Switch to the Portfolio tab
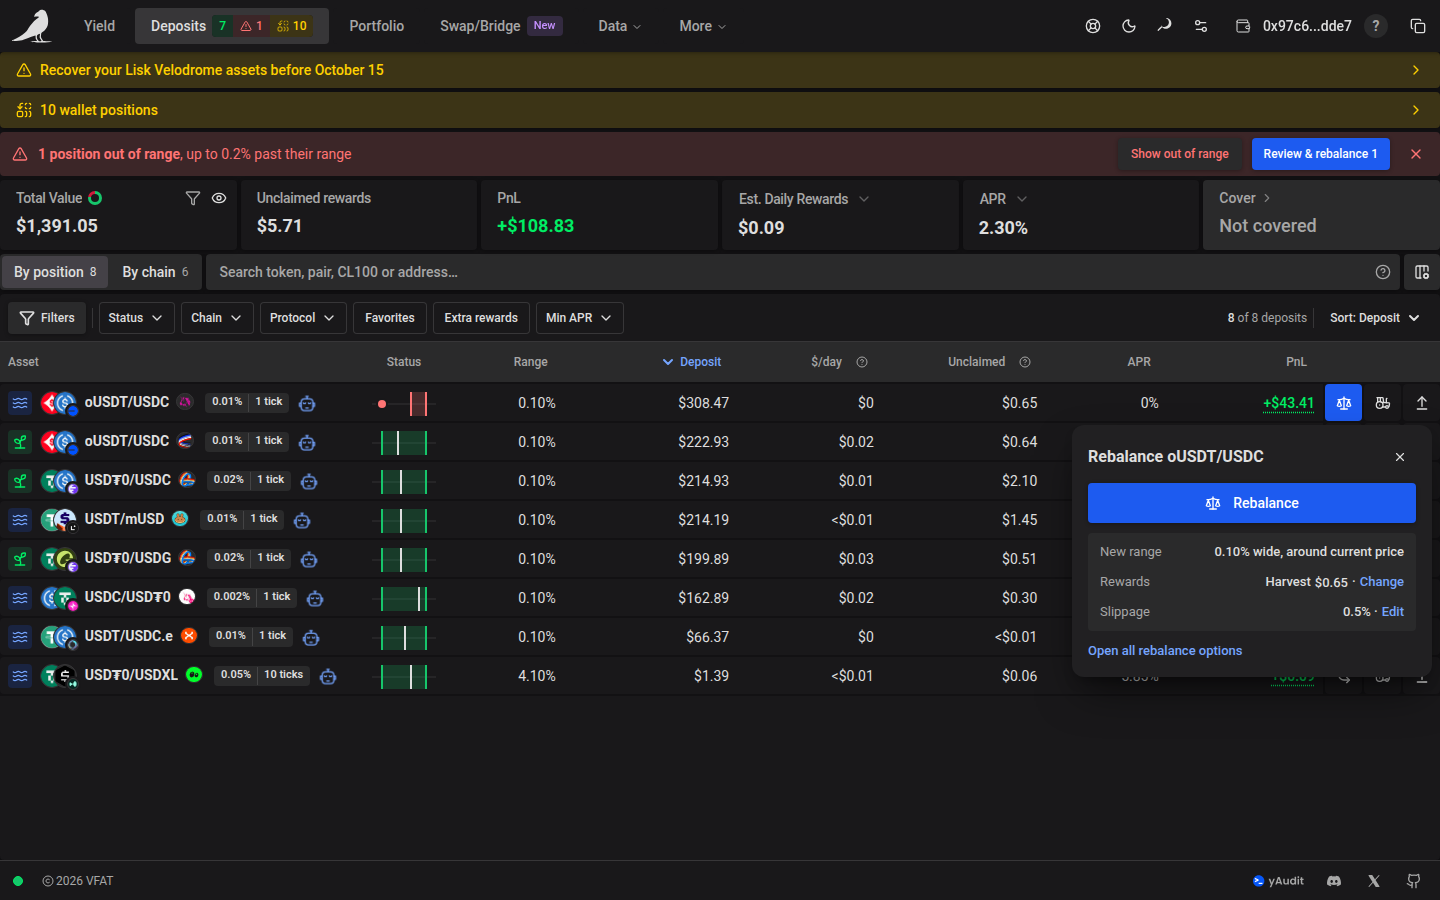This screenshot has width=1440, height=900. coord(377,26)
